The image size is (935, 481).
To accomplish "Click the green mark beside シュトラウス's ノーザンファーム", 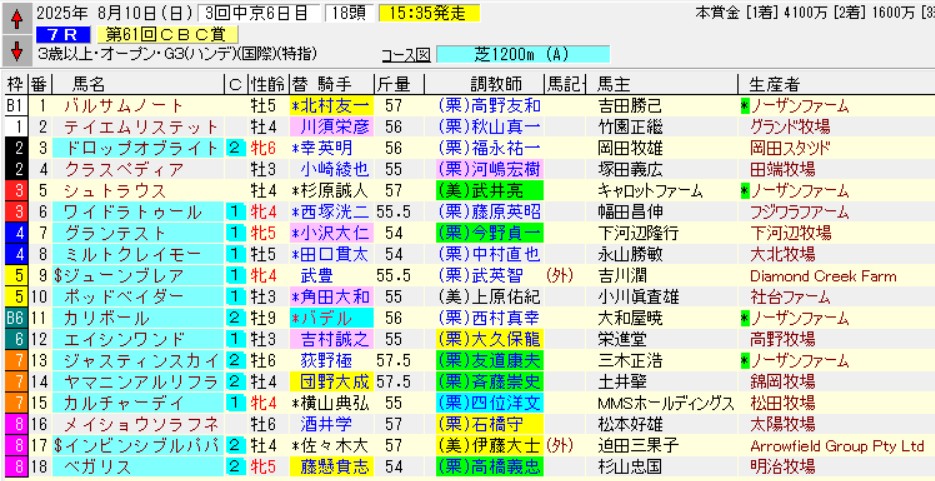I will point(744,190).
